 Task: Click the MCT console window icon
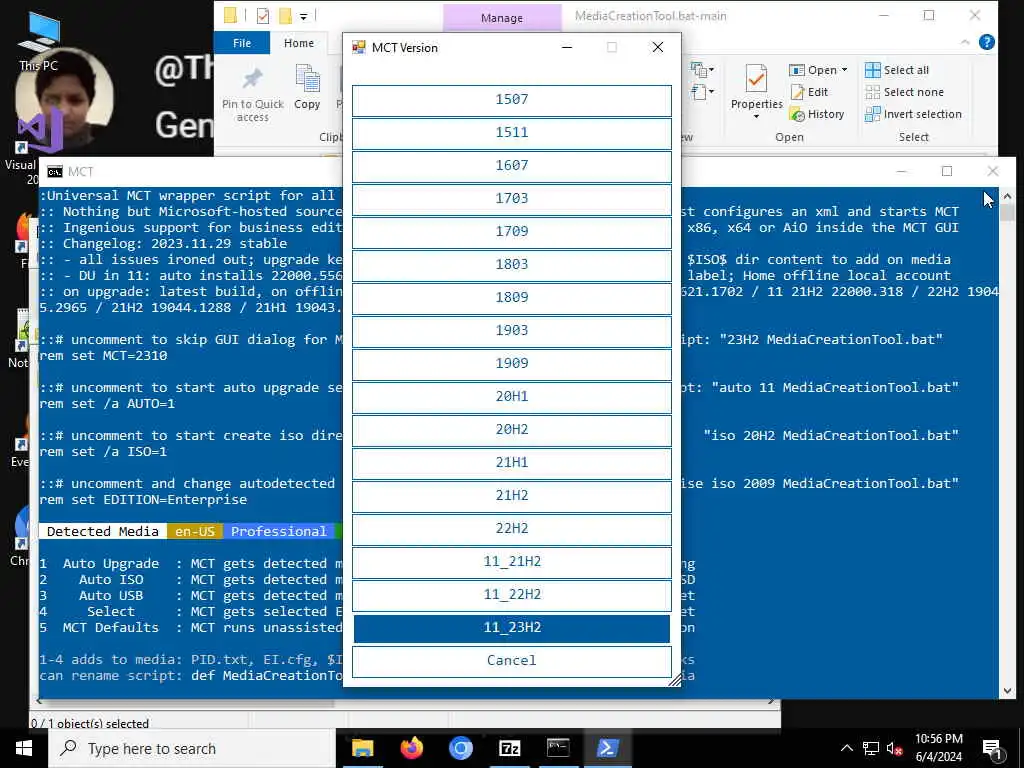tap(55, 172)
